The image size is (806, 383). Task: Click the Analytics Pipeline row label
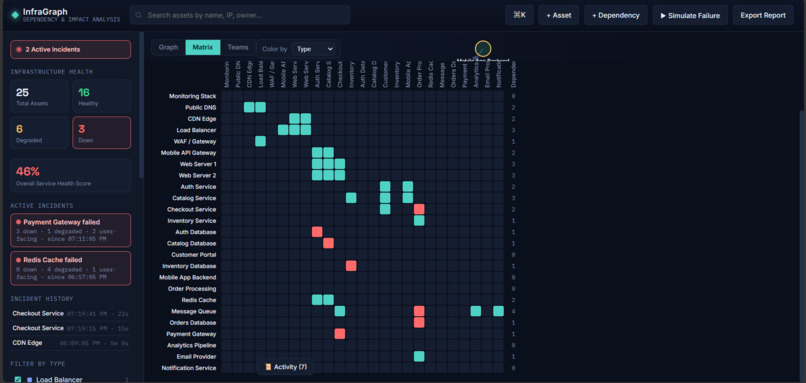click(192, 345)
